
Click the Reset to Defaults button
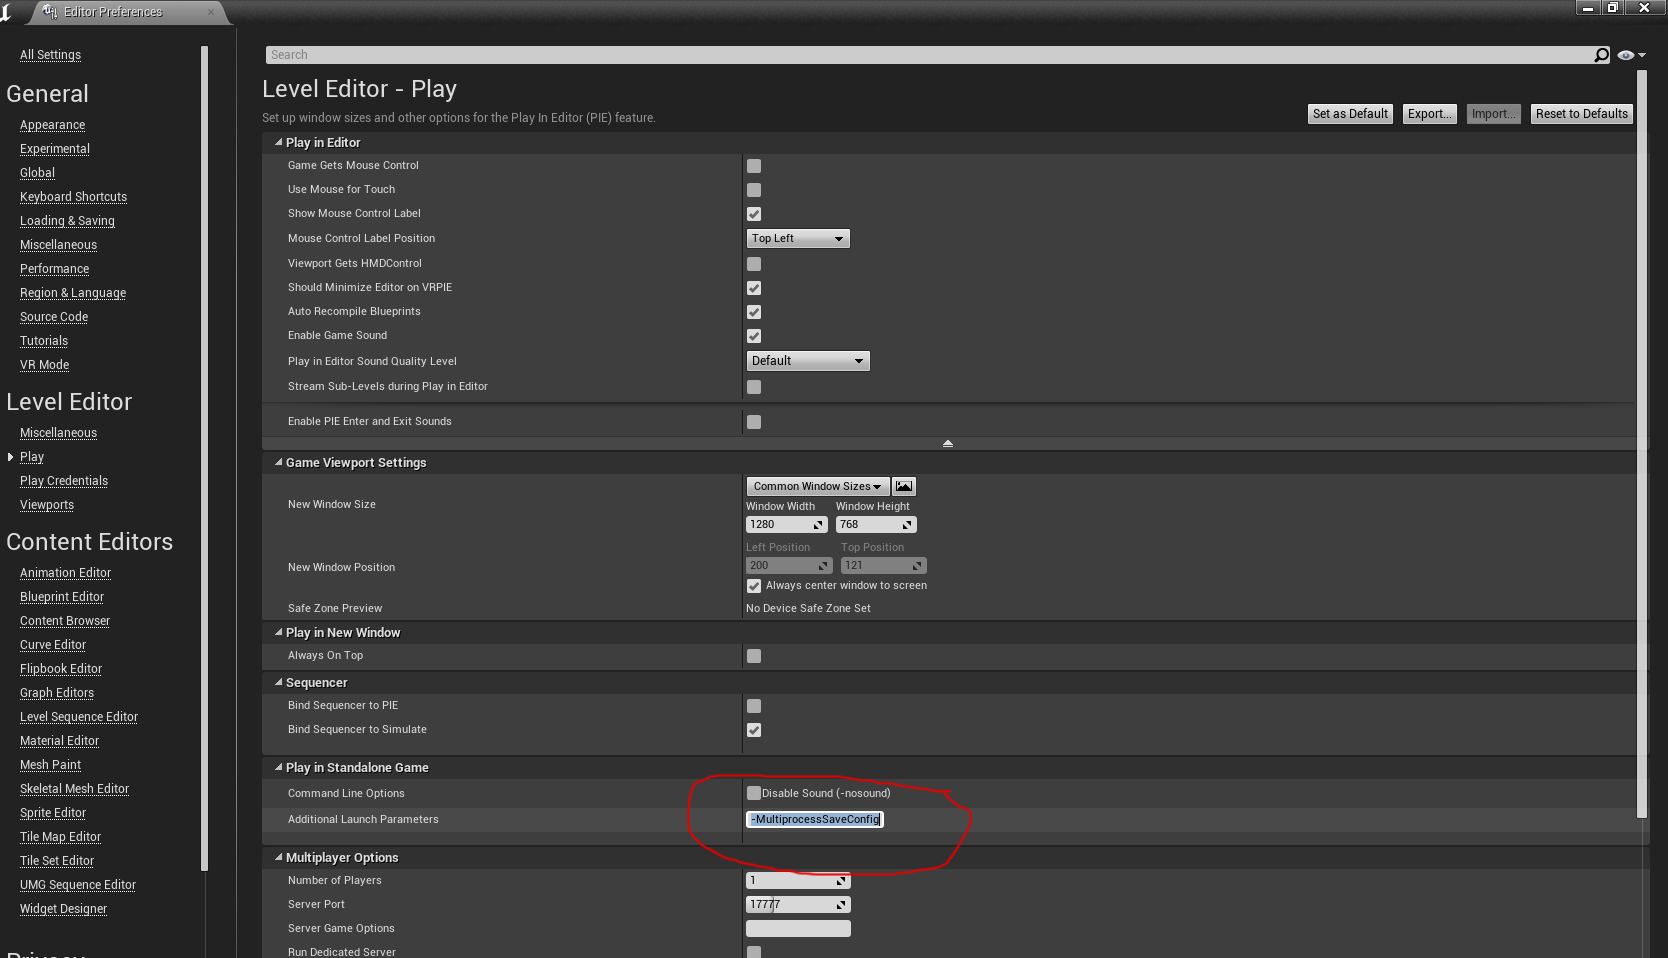pyautogui.click(x=1581, y=114)
